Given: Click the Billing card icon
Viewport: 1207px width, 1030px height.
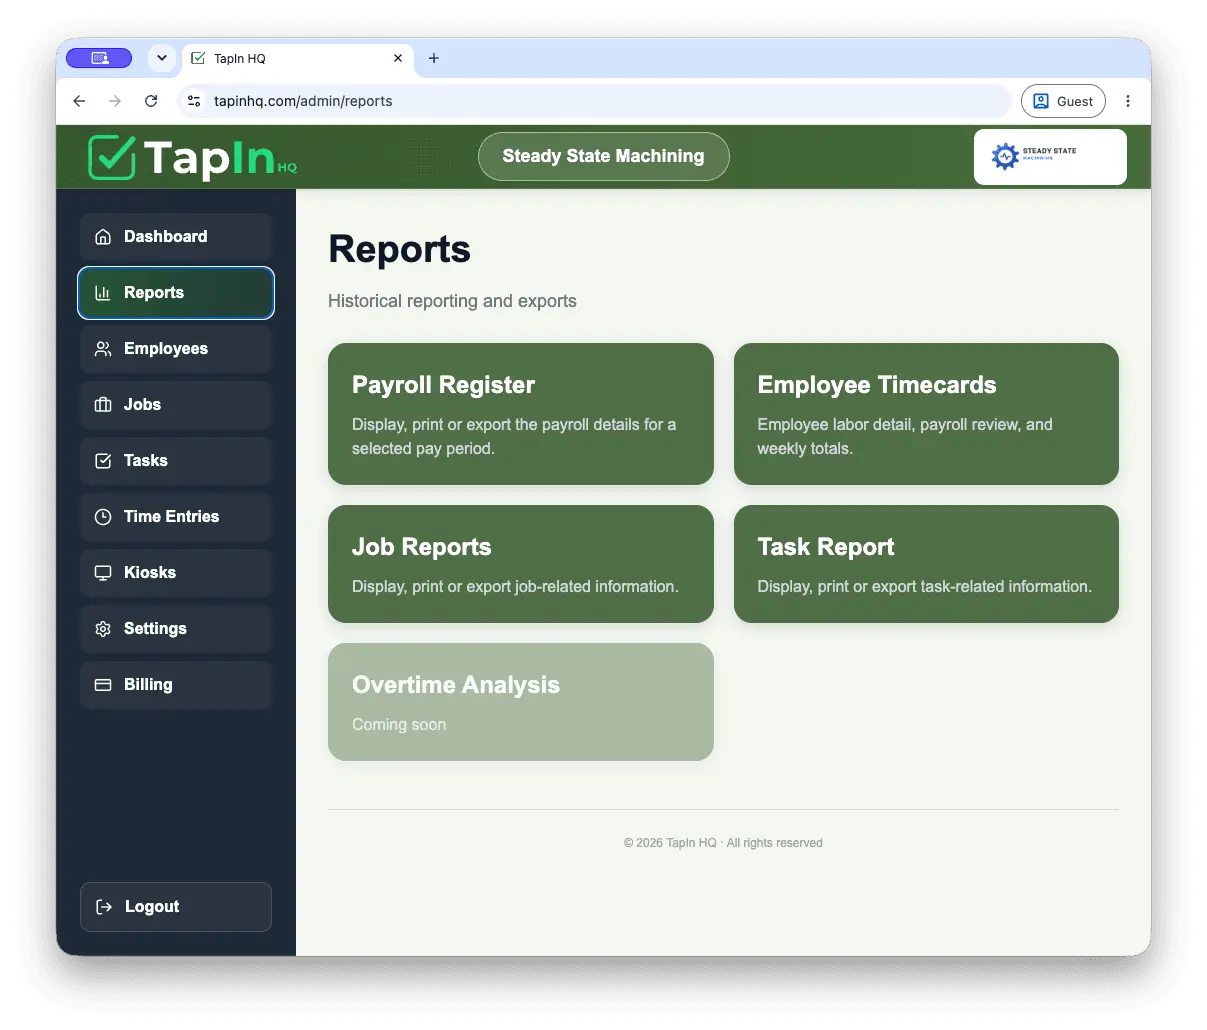Looking at the screenshot, I should pyautogui.click(x=103, y=685).
